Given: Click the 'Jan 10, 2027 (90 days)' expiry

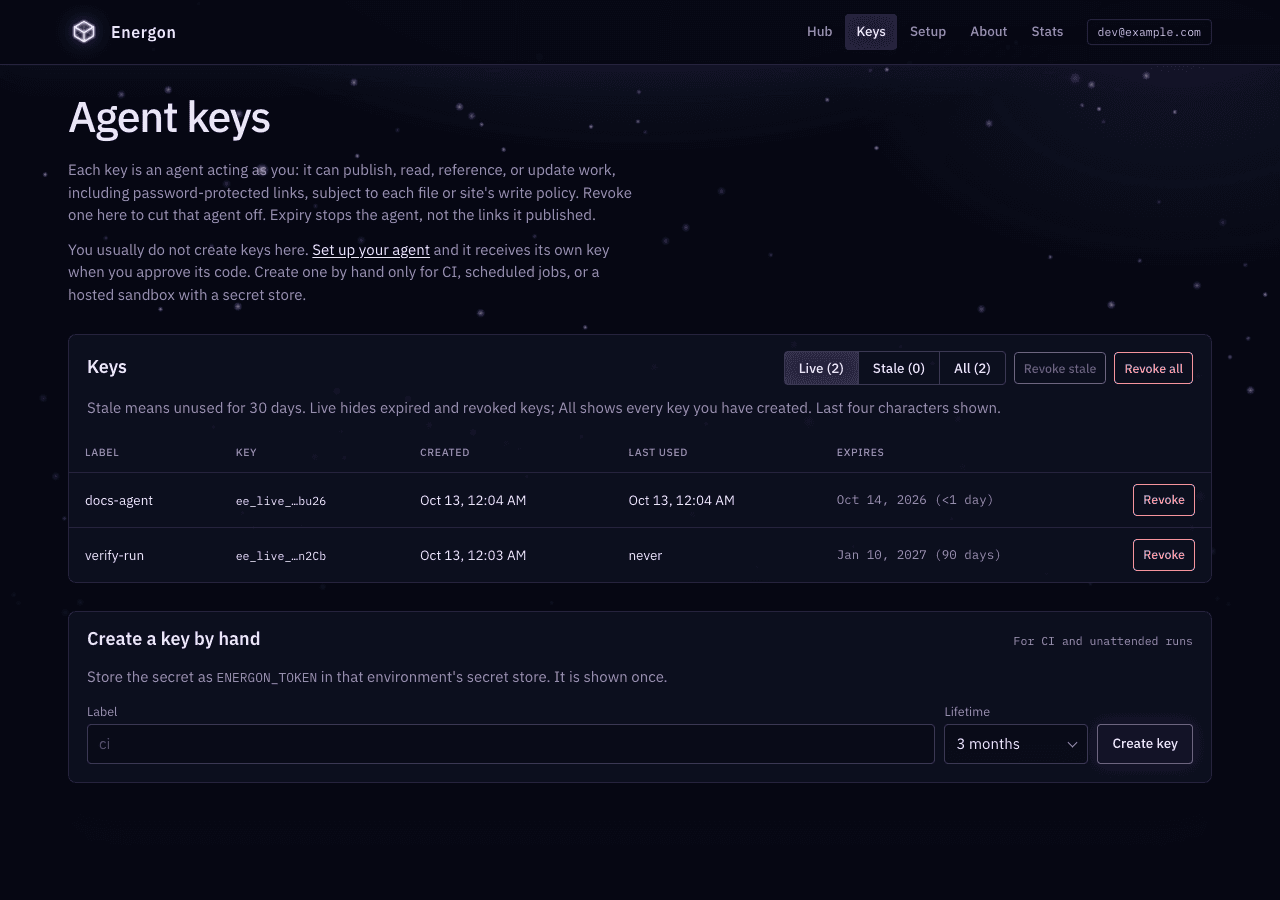Looking at the screenshot, I should pos(919,555).
